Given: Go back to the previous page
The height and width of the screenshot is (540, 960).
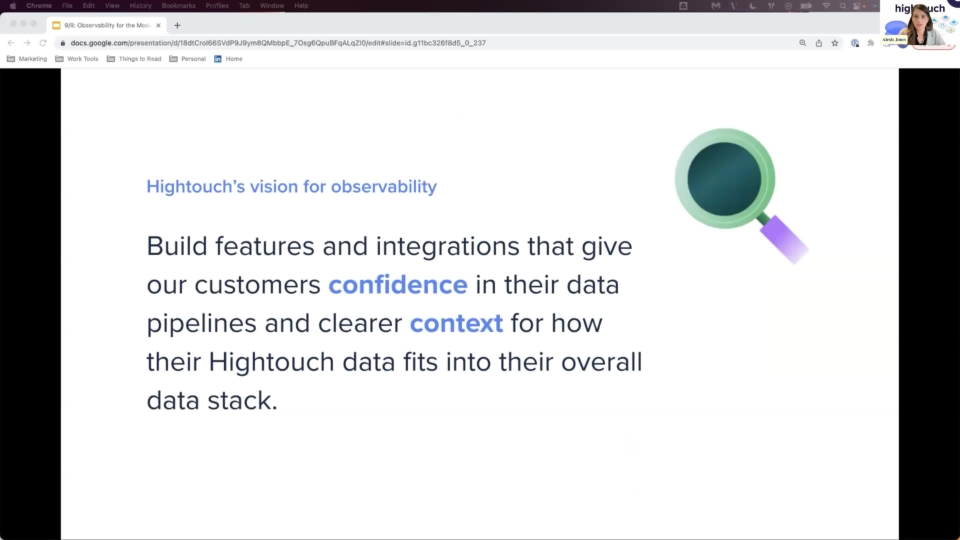Looking at the screenshot, I should (11, 43).
